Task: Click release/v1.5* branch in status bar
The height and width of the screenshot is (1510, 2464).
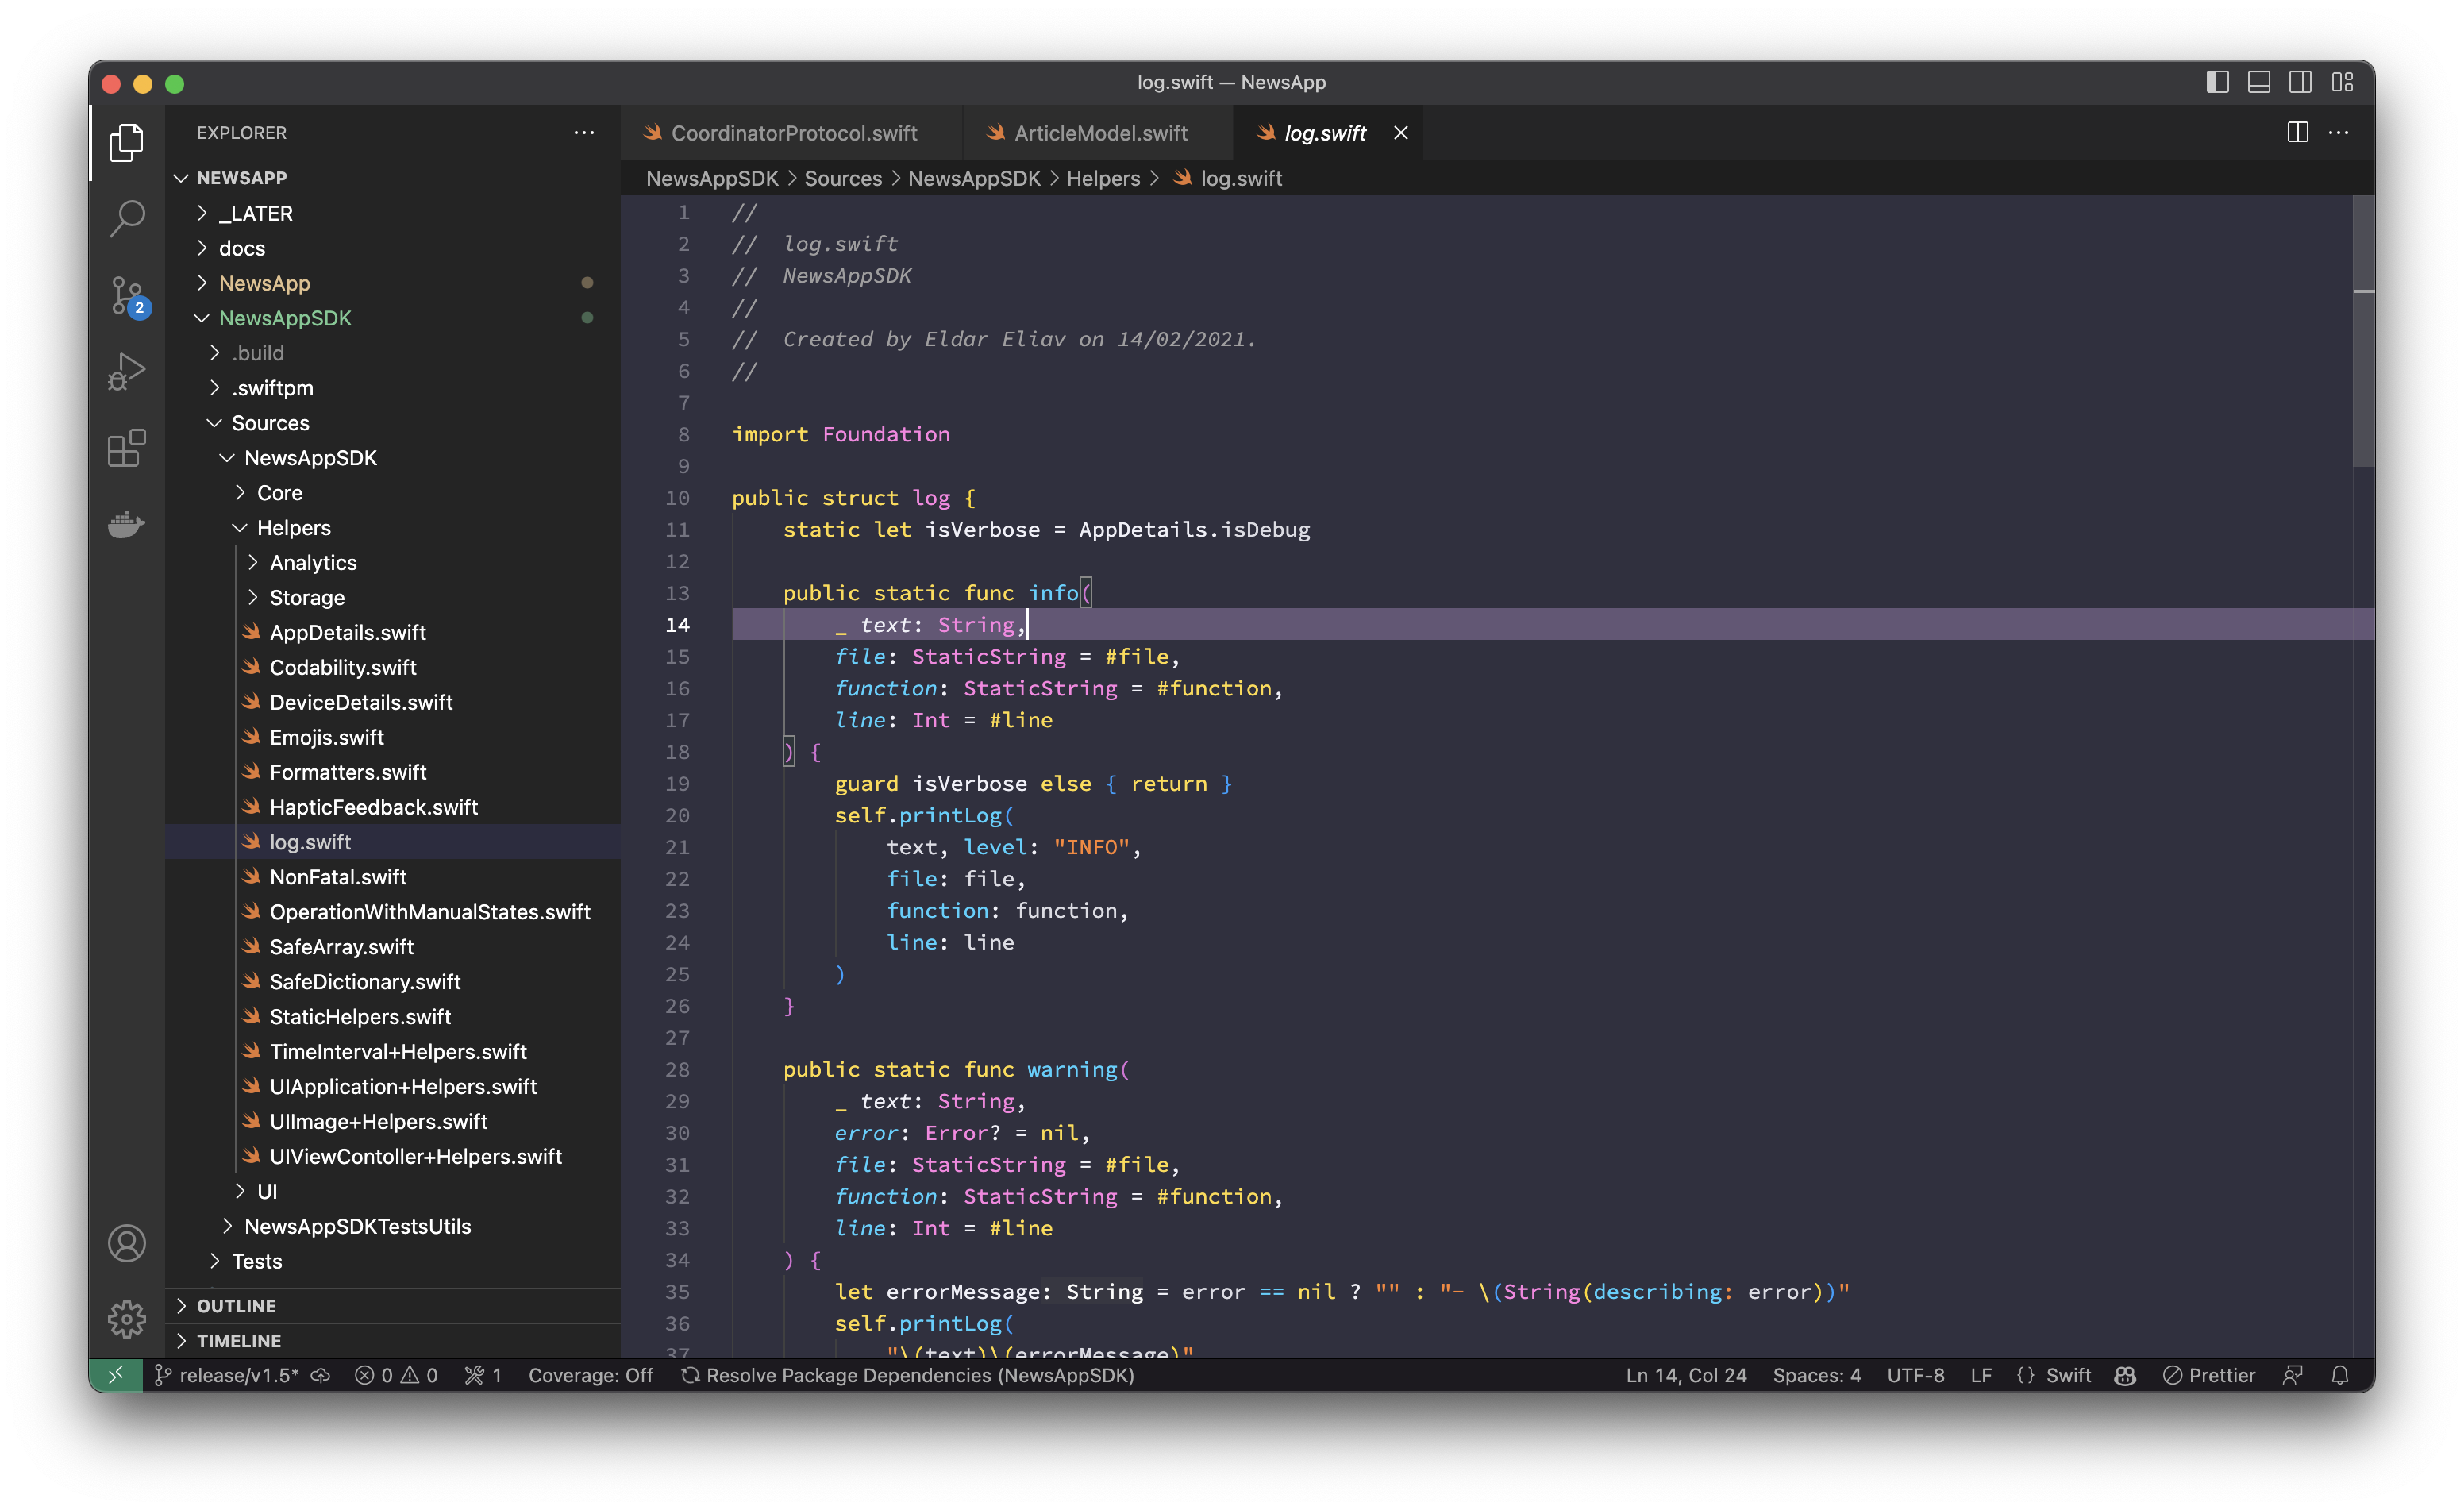Action: pyautogui.click(x=228, y=1375)
